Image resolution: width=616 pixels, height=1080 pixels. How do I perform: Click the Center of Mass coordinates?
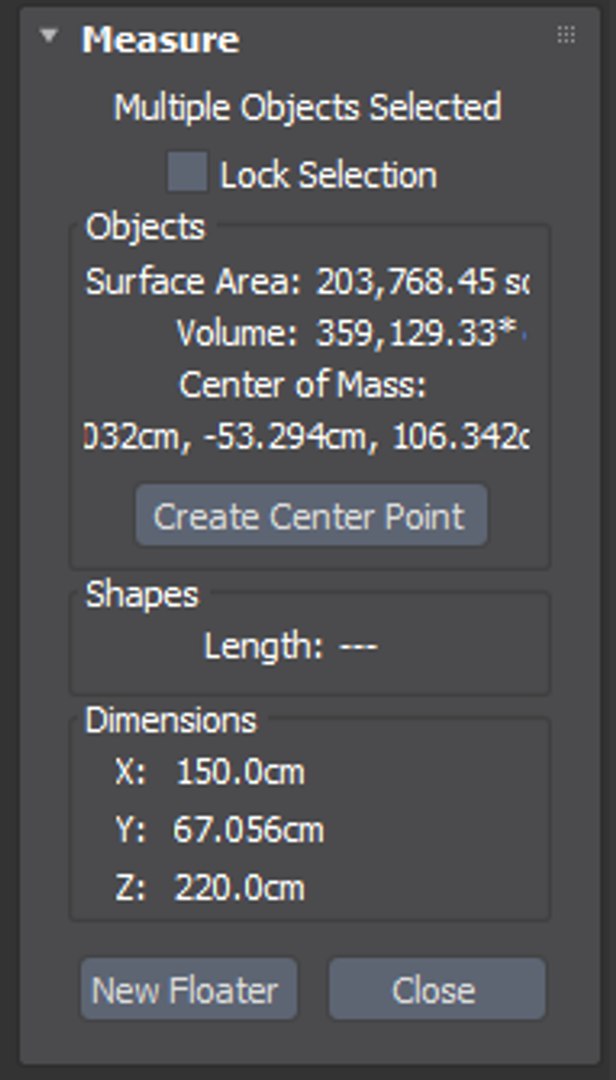coord(307,436)
